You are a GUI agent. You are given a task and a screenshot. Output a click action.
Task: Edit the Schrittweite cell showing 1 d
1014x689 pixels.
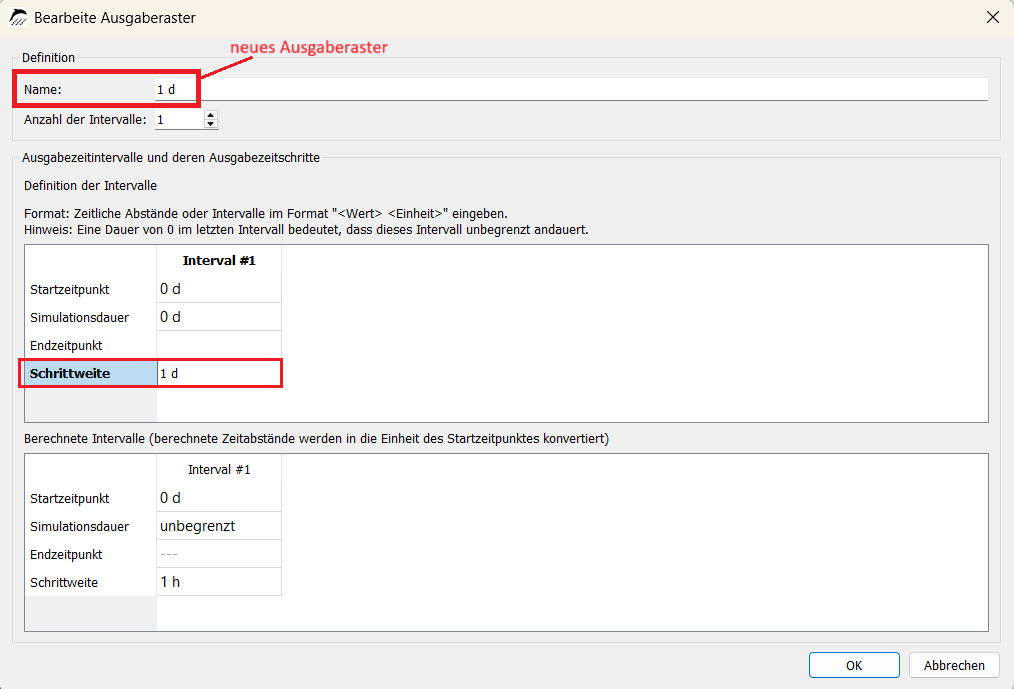click(219, 373)
